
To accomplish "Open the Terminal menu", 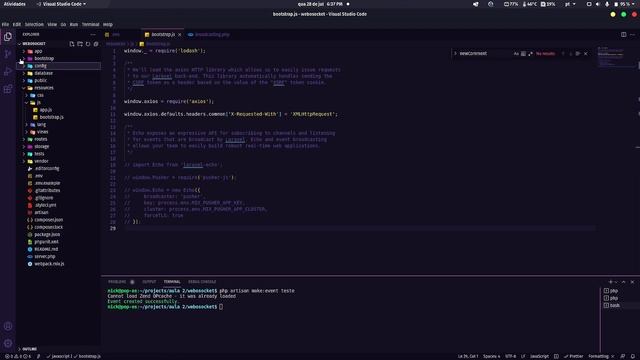I will tap(90, 24).
